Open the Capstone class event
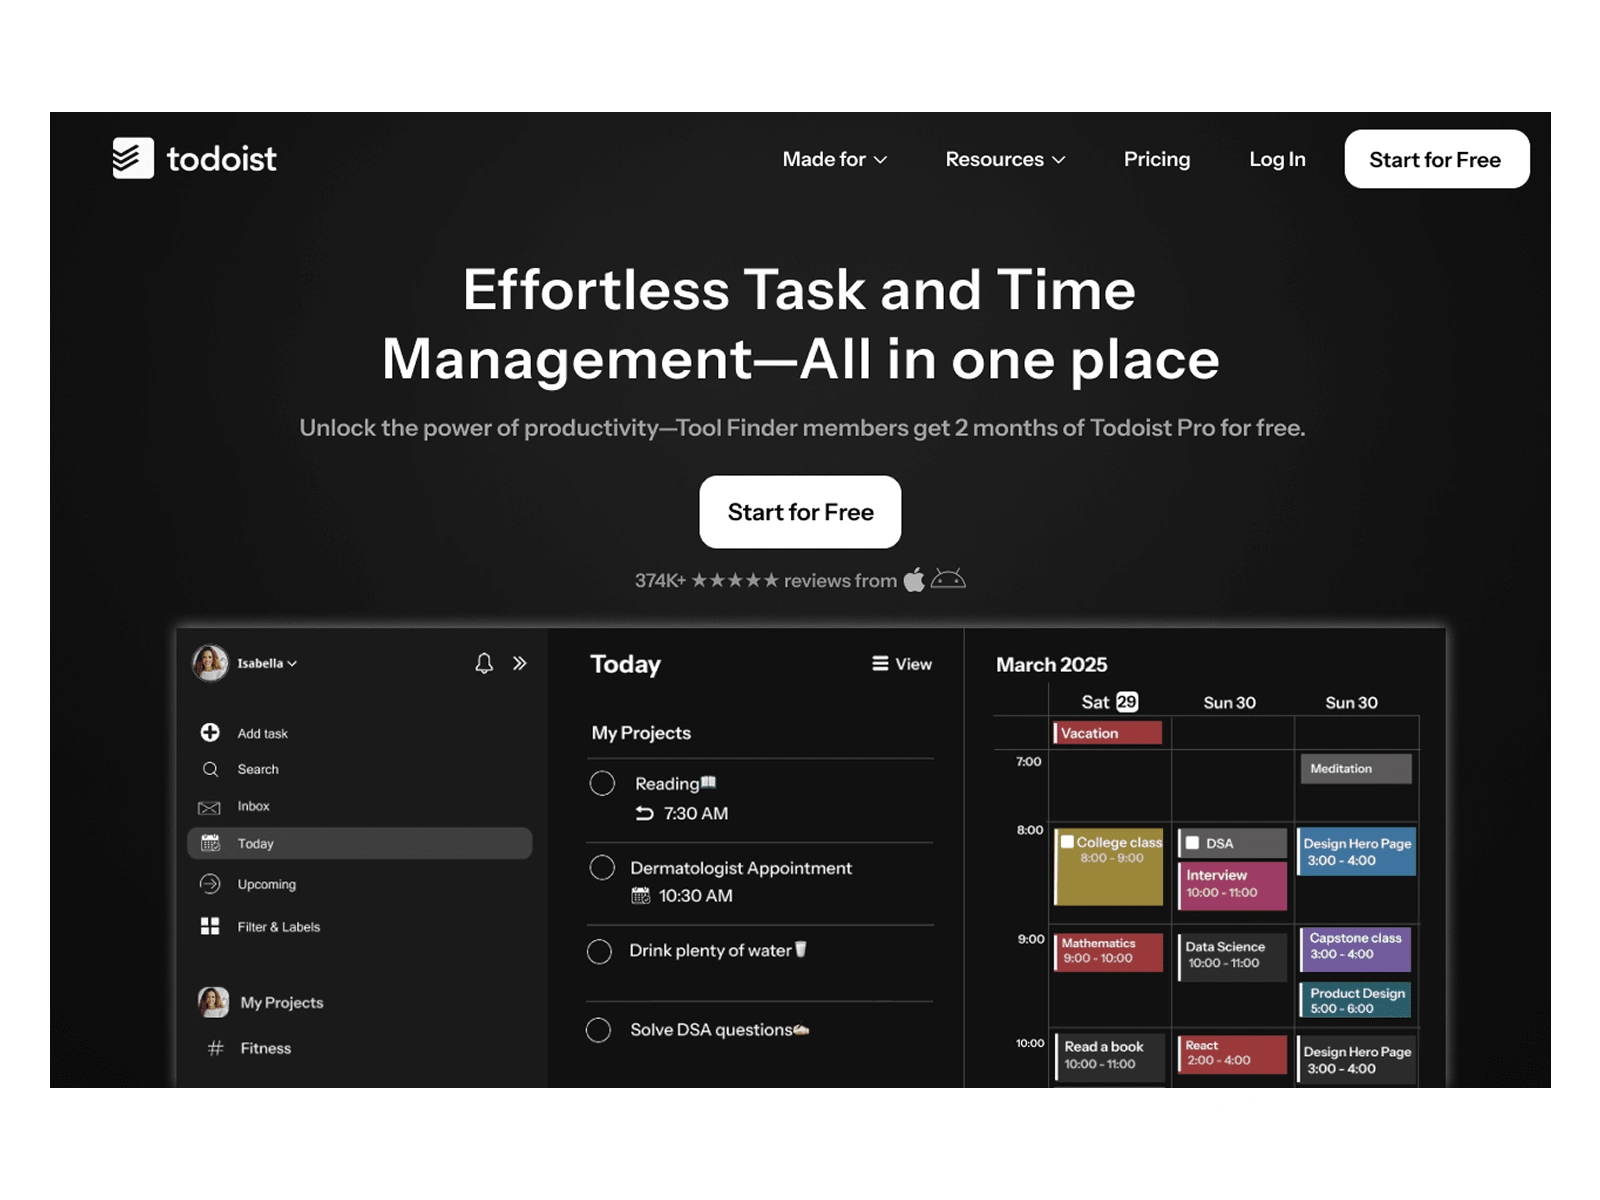Screen dimensions: 1600x1200 (1355, 948)
